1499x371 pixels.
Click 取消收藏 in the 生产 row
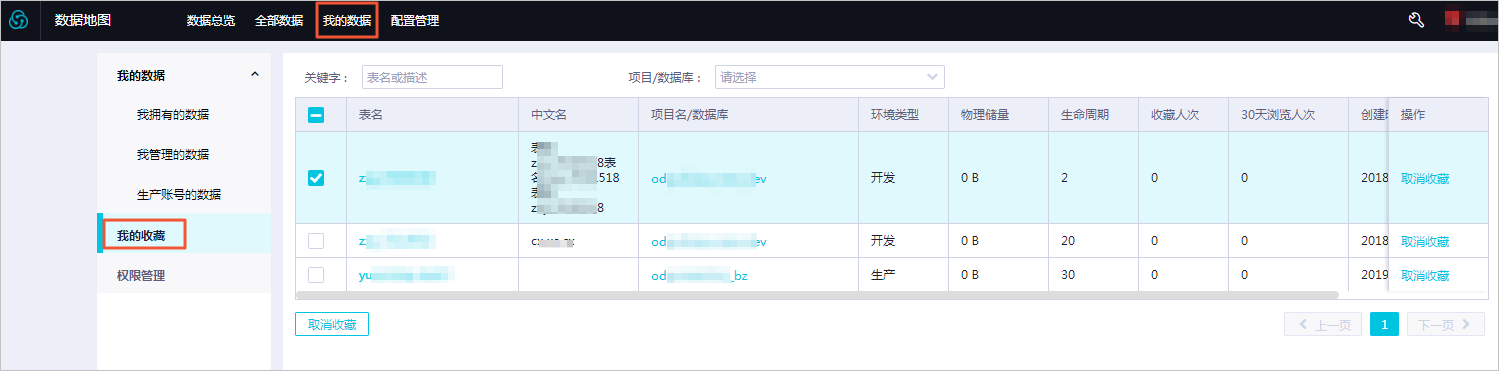click(x=1425, y=276)
